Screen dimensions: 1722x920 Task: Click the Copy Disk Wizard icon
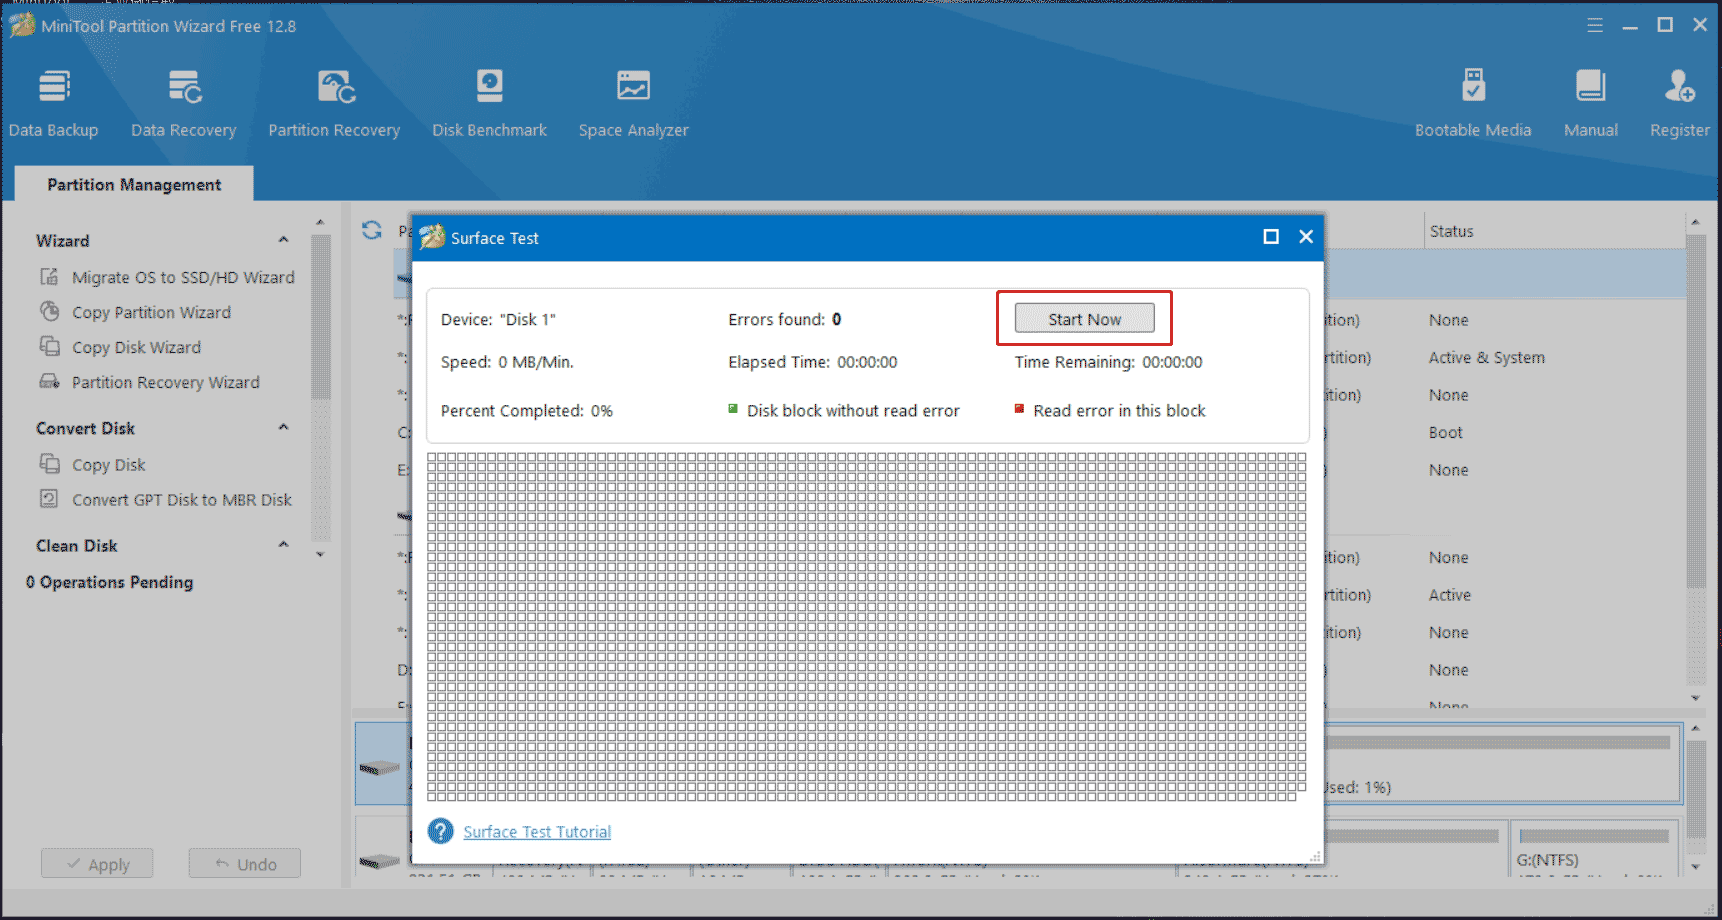[x=49, y=346]
